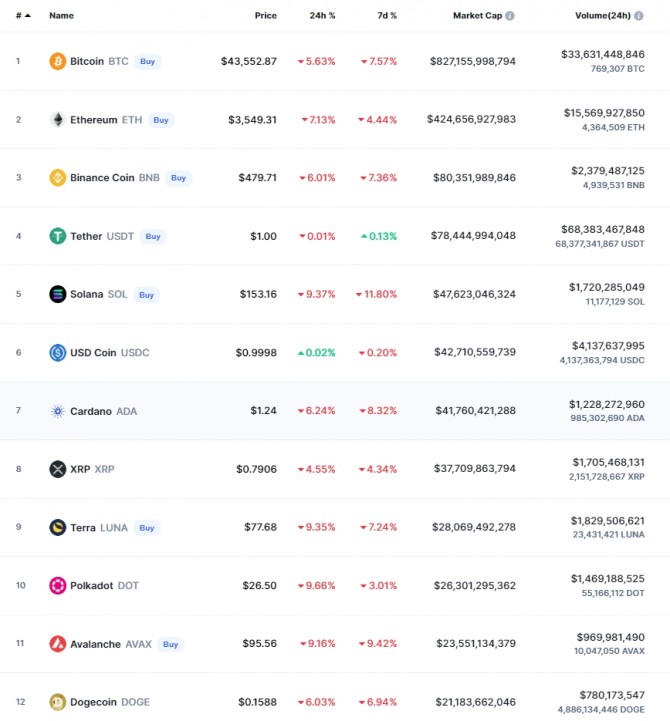Click the Buy button next to Bitcoin
The height and width of the screenshot is (721, 670).
(148, 61)
